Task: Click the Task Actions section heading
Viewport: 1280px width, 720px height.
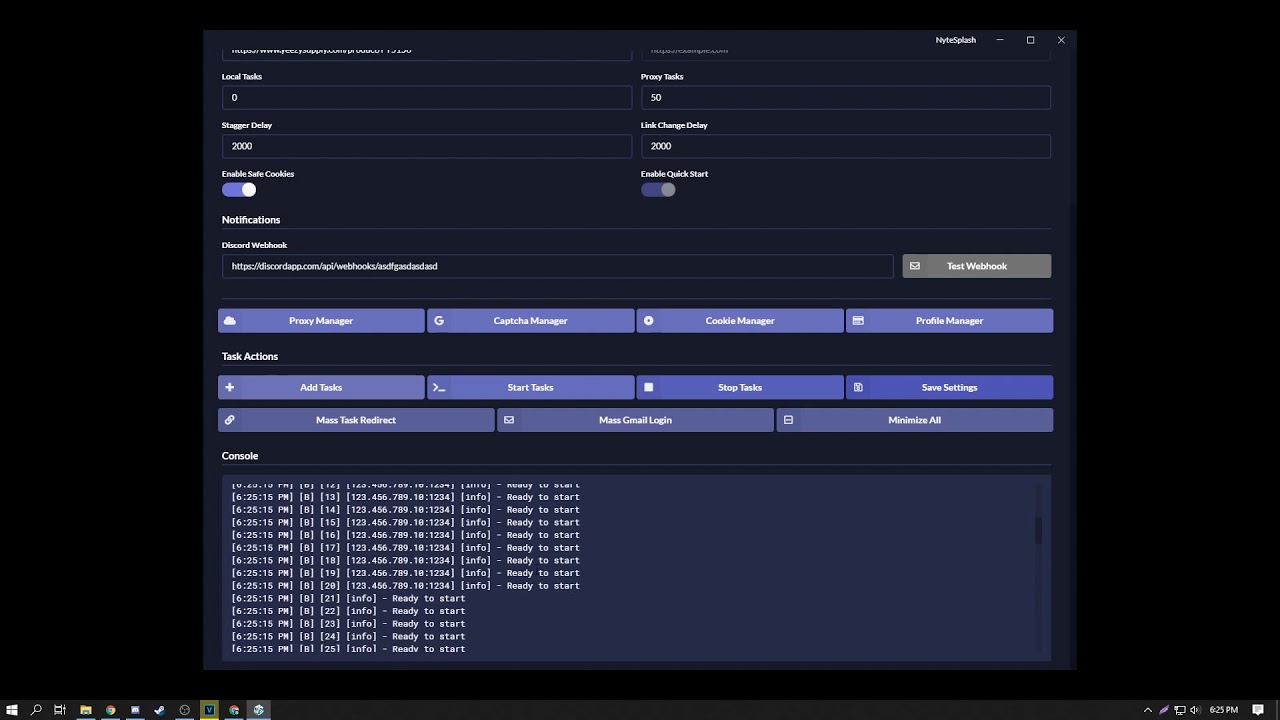Action: pos(250,356)
